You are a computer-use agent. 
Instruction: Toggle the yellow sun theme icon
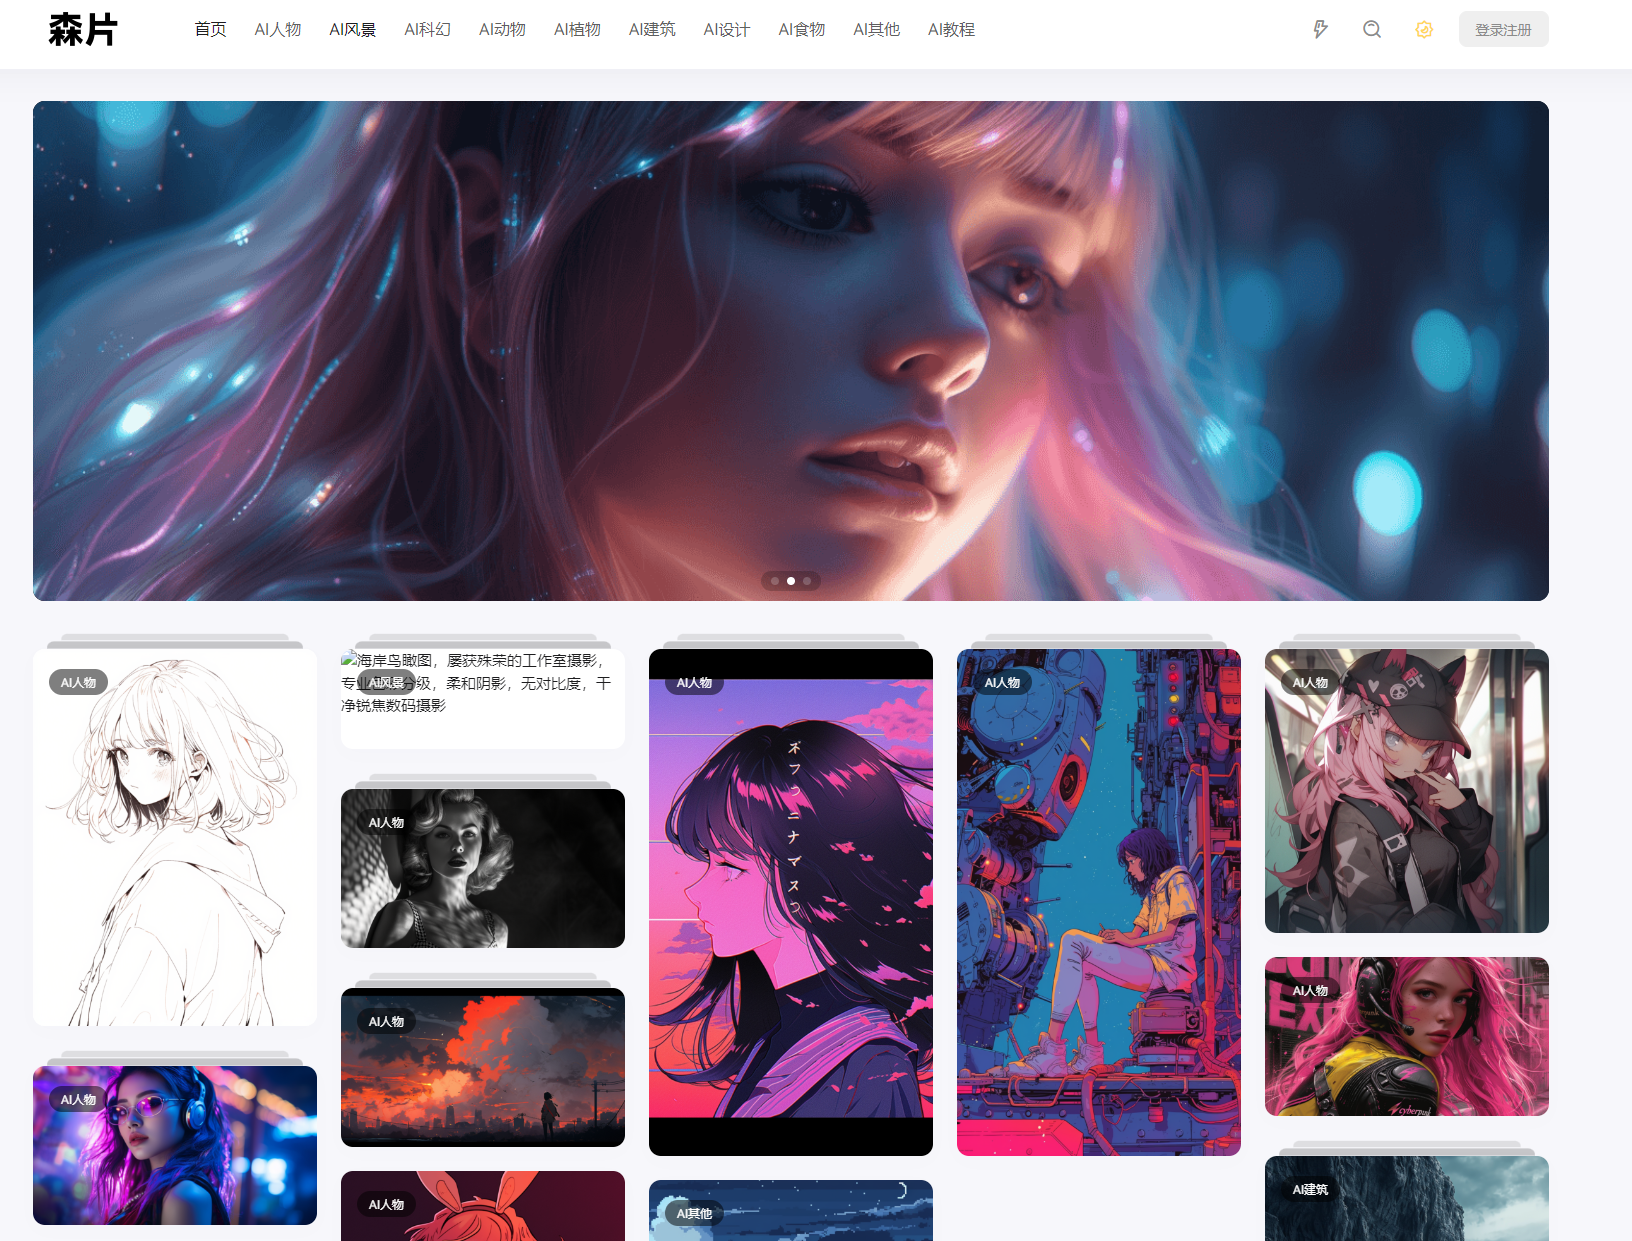(x=1424, y=29)
